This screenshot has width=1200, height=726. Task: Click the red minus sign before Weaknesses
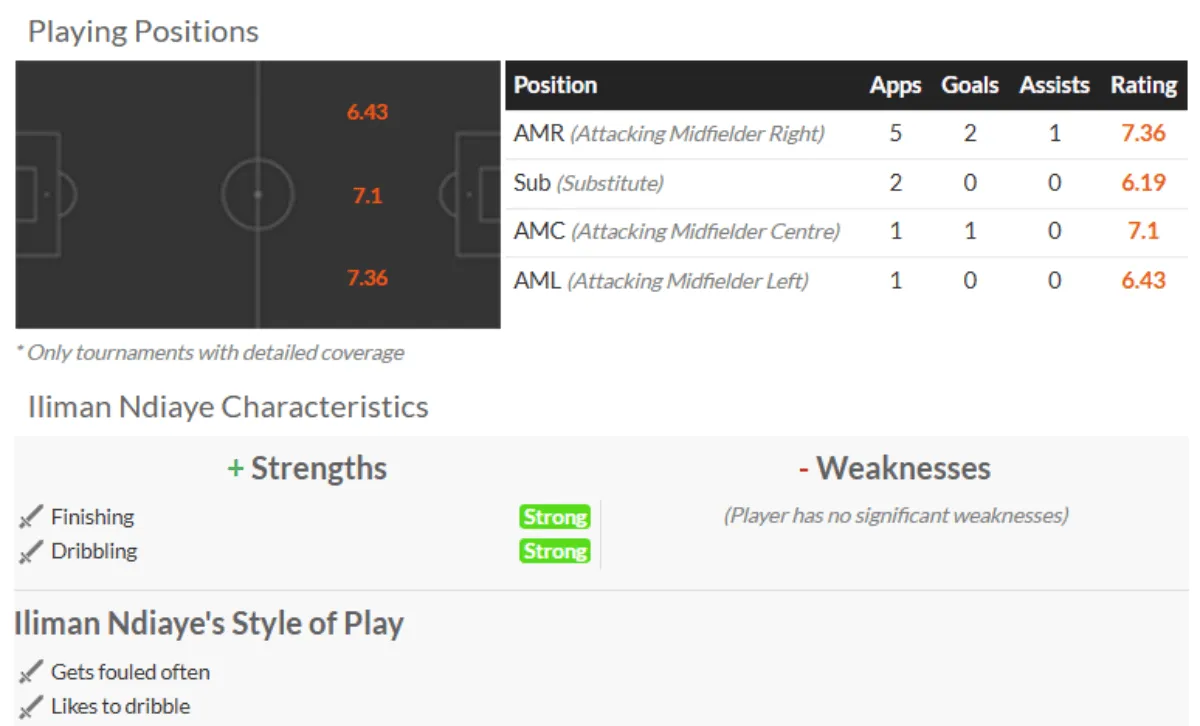tap(803, 469)
